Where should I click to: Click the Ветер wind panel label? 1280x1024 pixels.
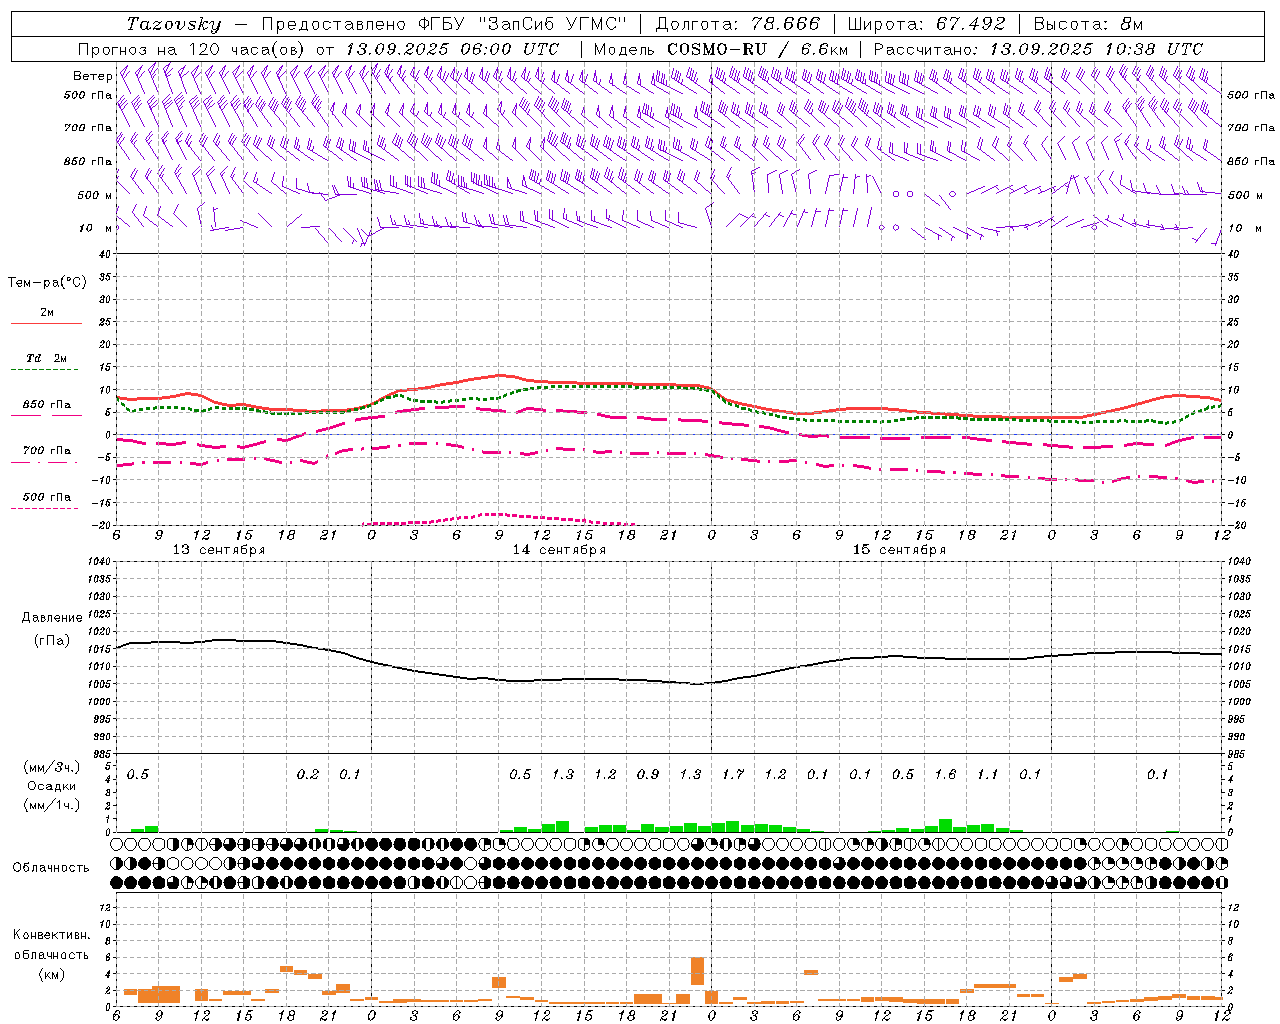click(93, 76)
